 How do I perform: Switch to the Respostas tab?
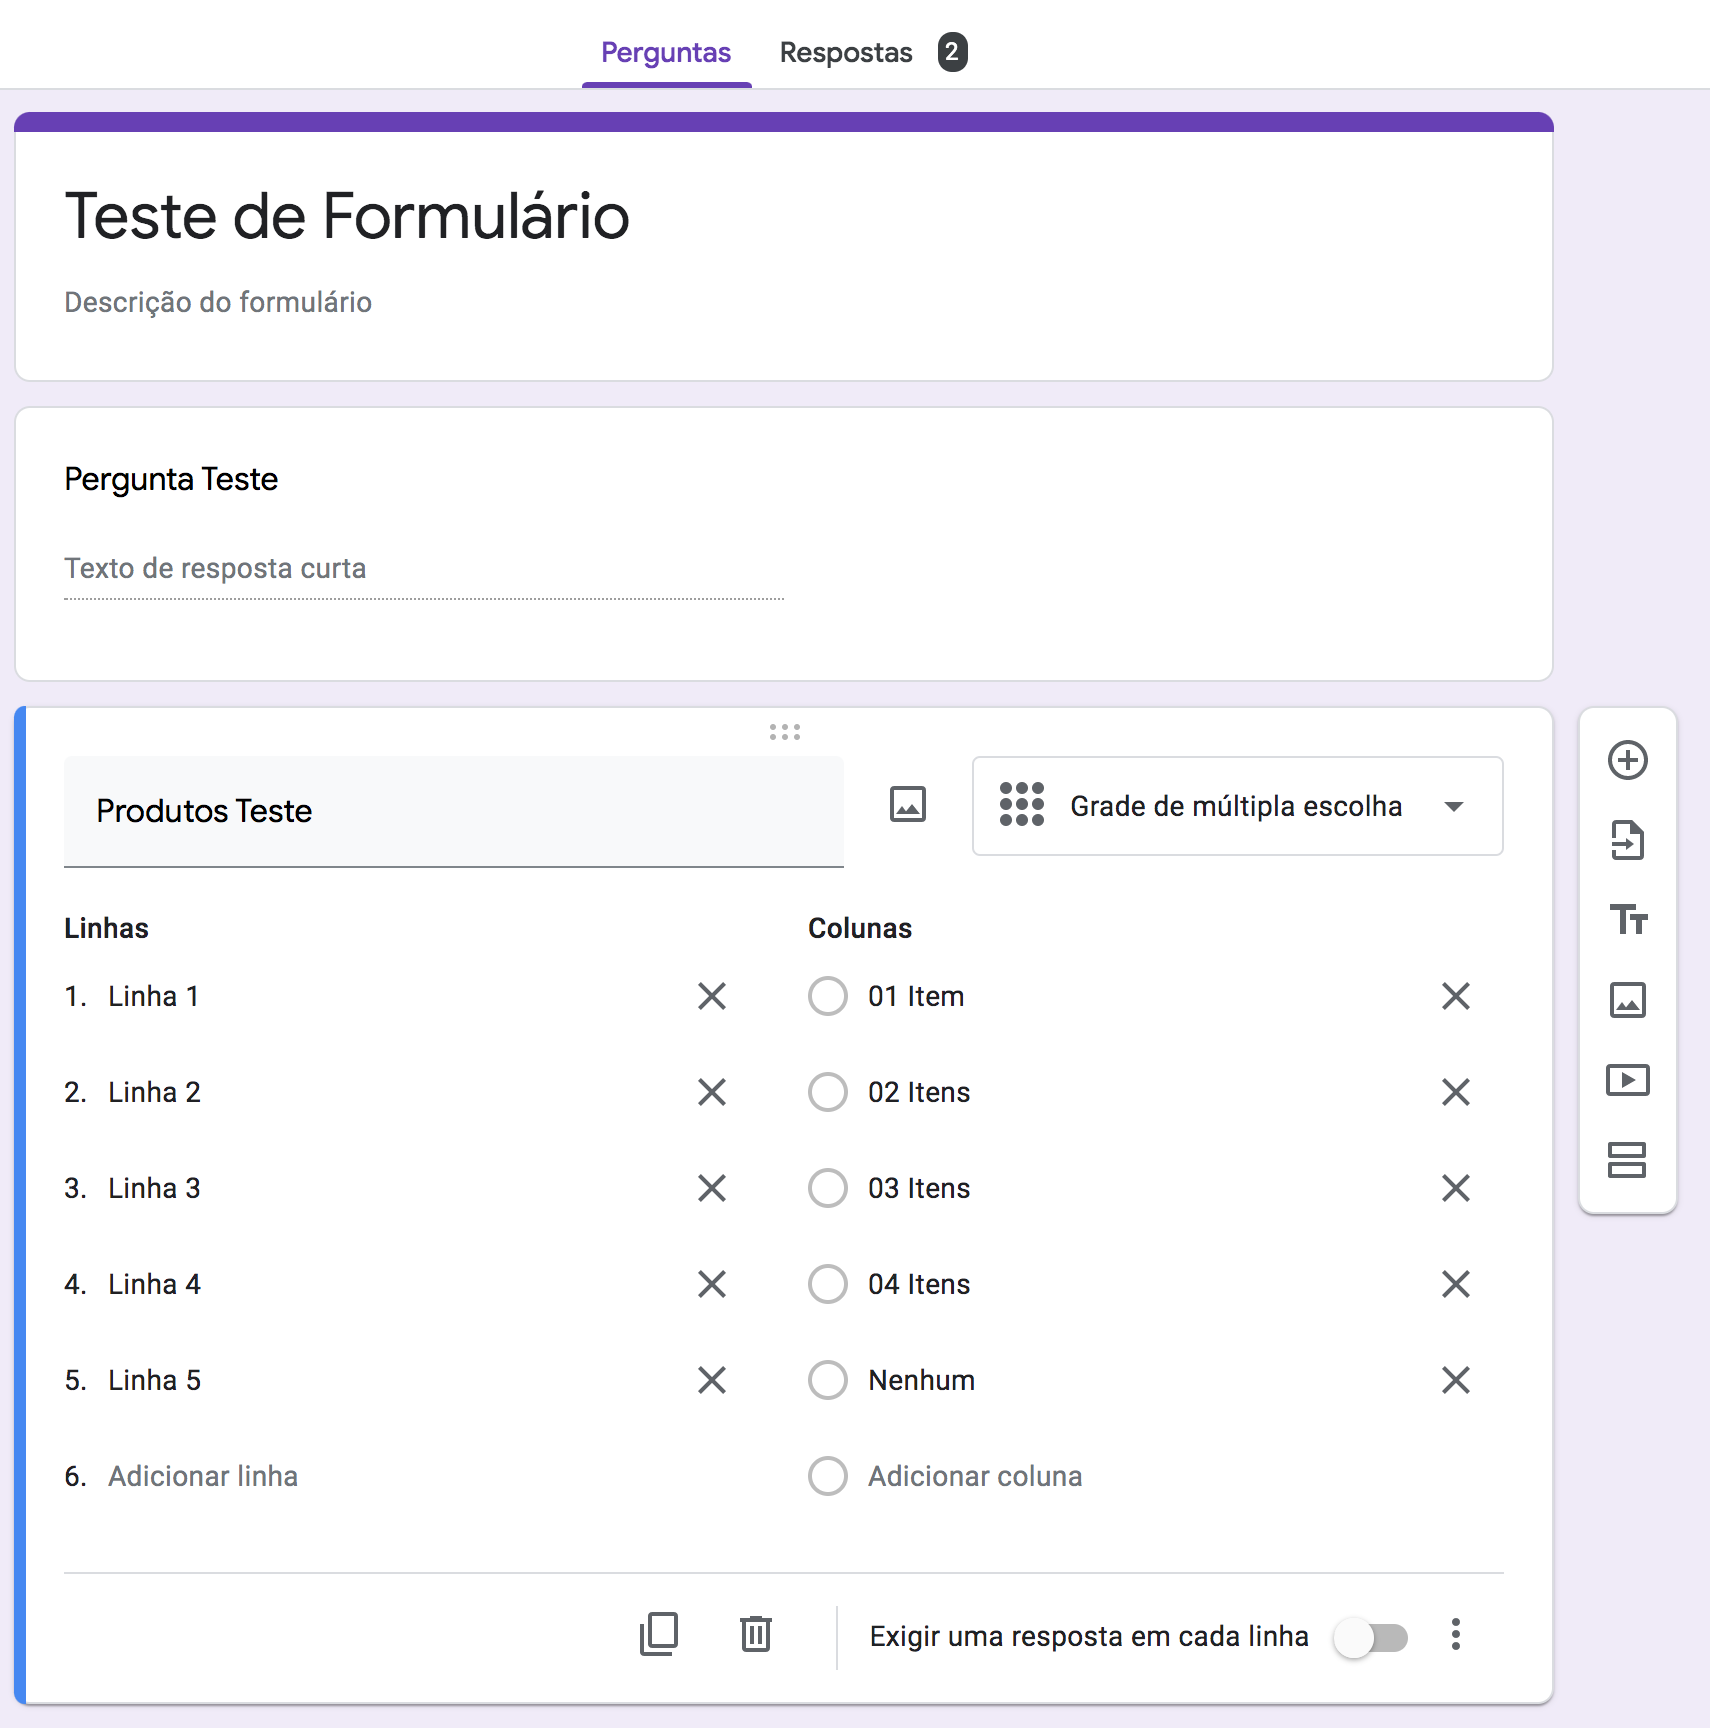(846, 52)
